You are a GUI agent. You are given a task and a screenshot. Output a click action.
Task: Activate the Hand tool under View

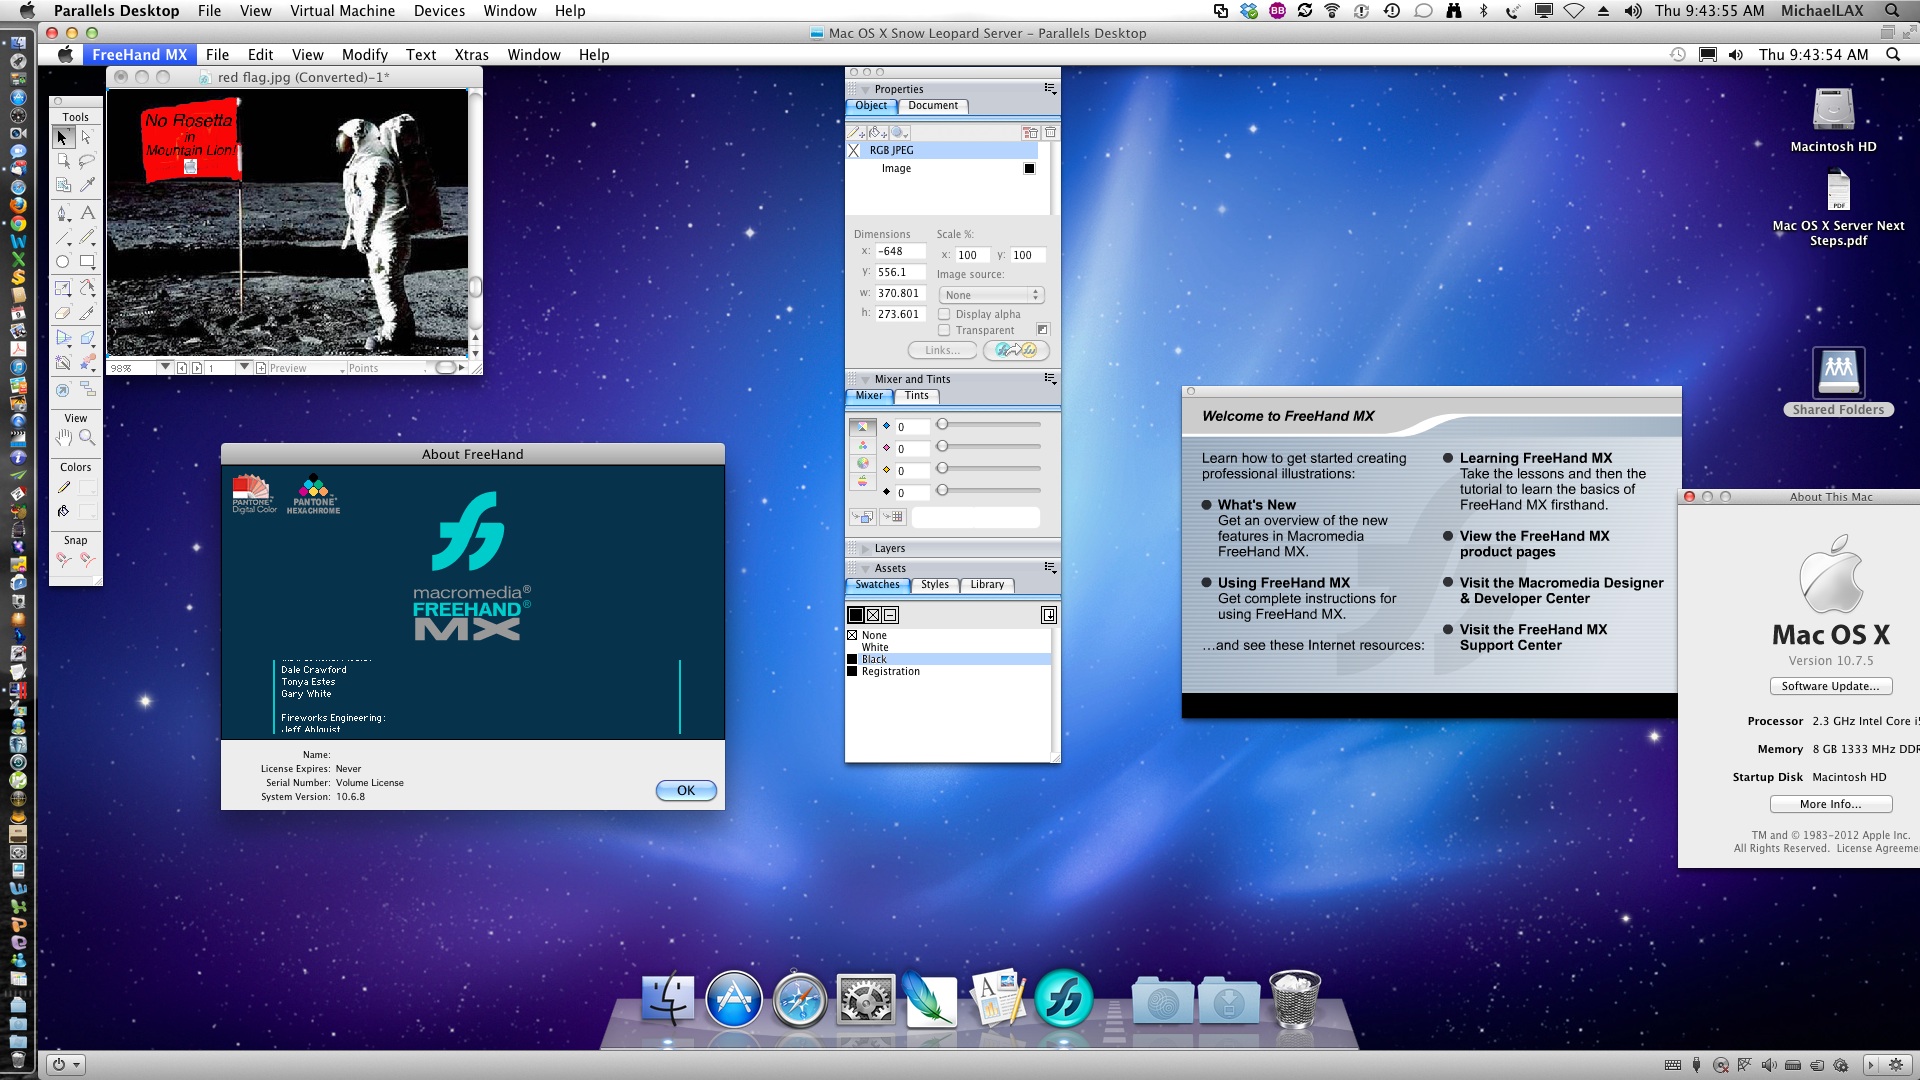tap(64, 438)
